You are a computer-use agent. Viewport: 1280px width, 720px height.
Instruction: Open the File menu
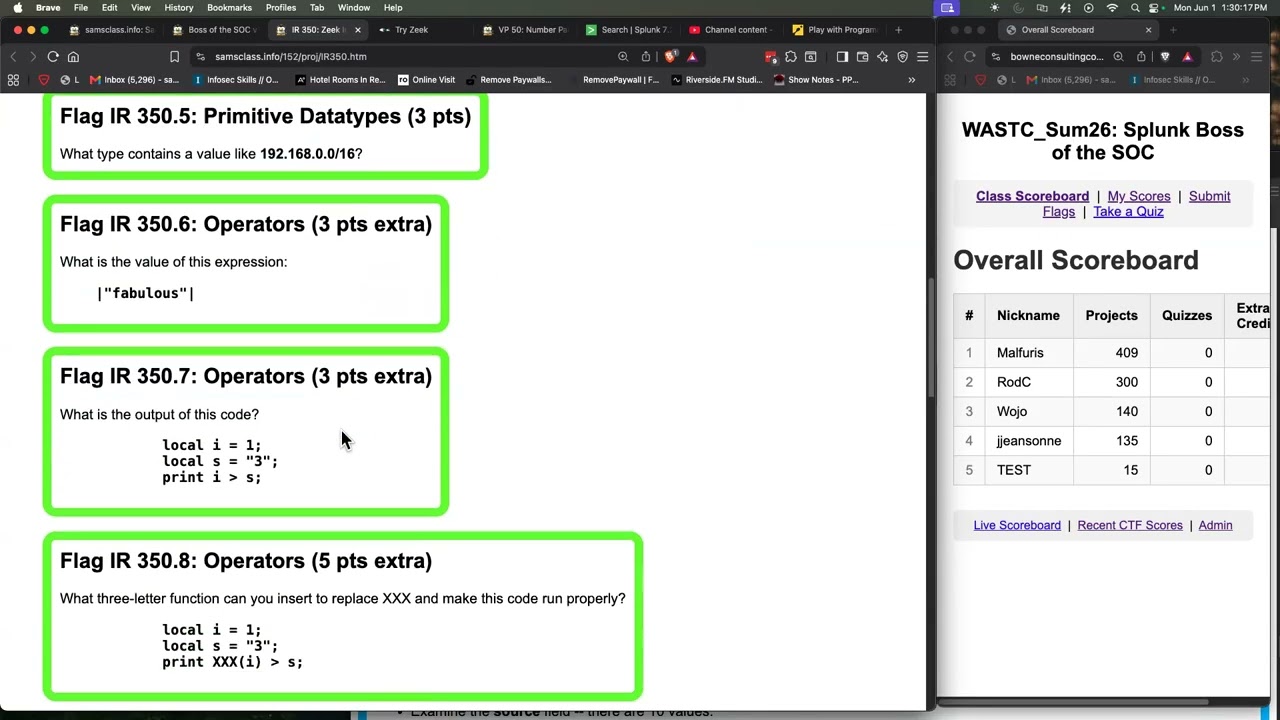(81, 8)
